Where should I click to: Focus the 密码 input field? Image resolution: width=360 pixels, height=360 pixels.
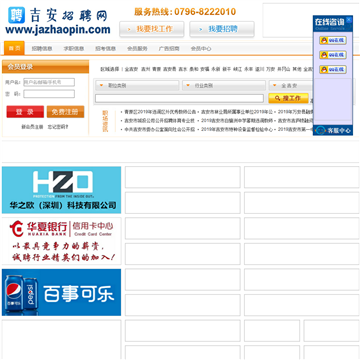click(49, 94)
